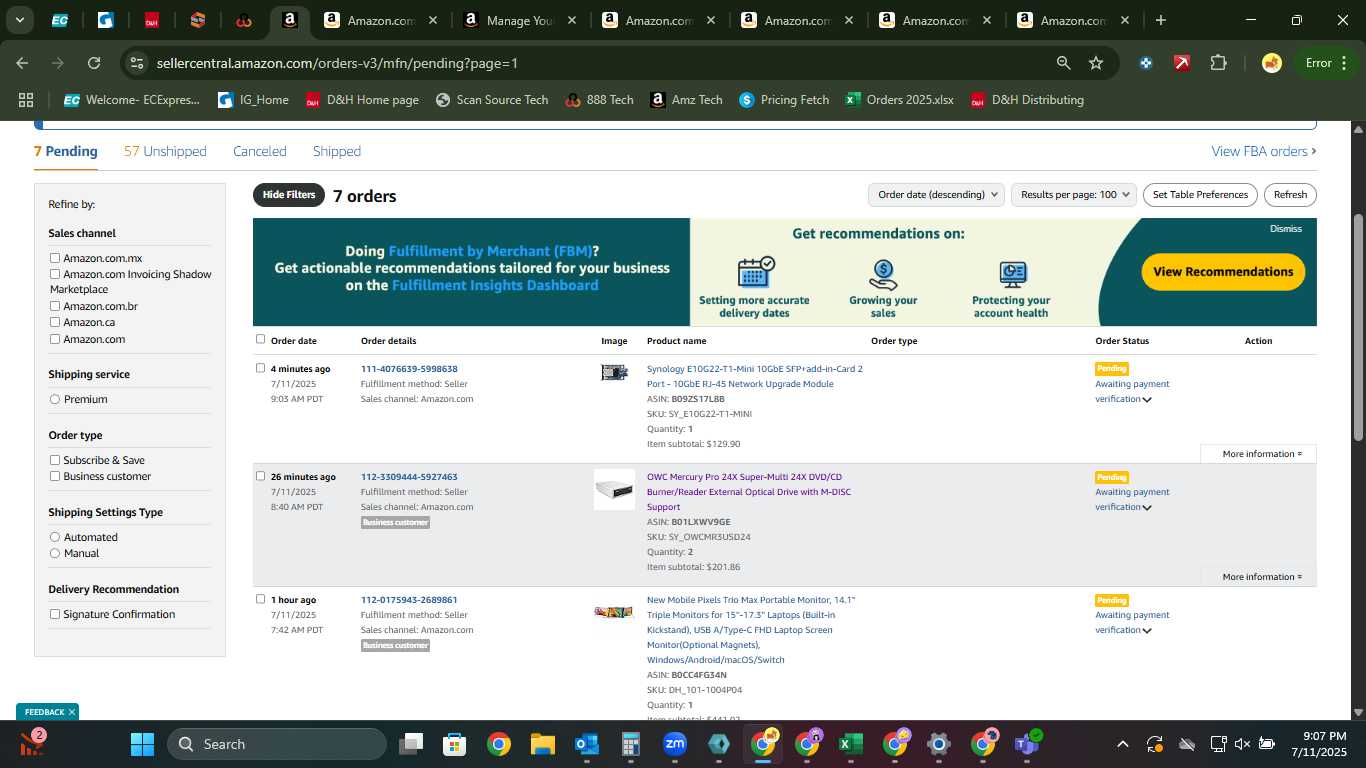Open View FBA orders link
Image resolution: width=1366 pixels, height=768 pixels.
click(1263, 151)
